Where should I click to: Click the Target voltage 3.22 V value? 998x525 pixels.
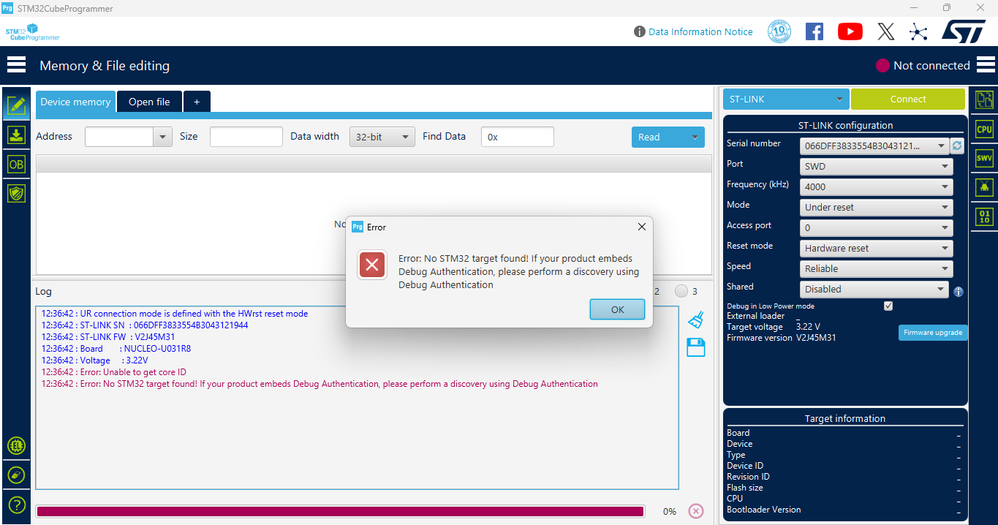click(x=808, y=326)
